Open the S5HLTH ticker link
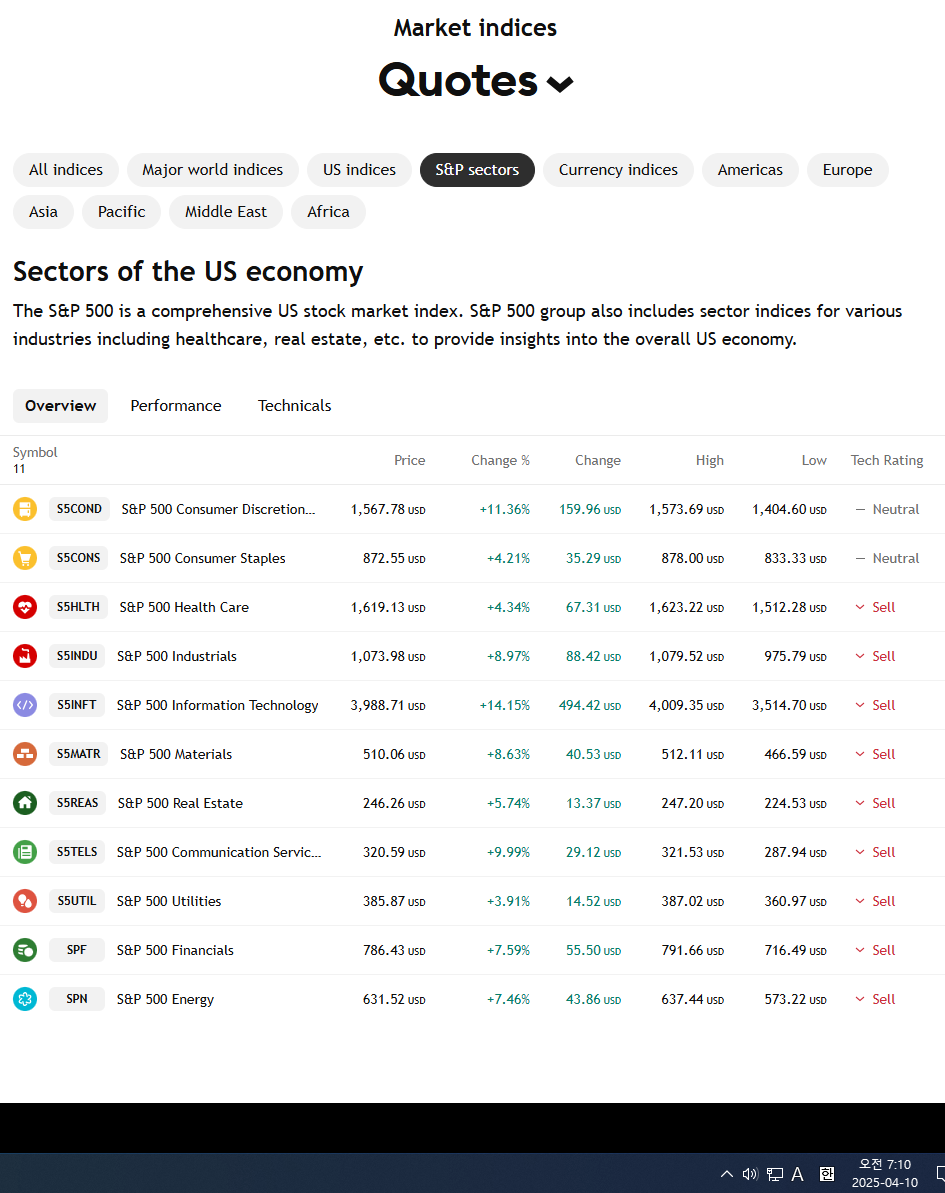This screenshot has width=945, height=1193. 78,607
